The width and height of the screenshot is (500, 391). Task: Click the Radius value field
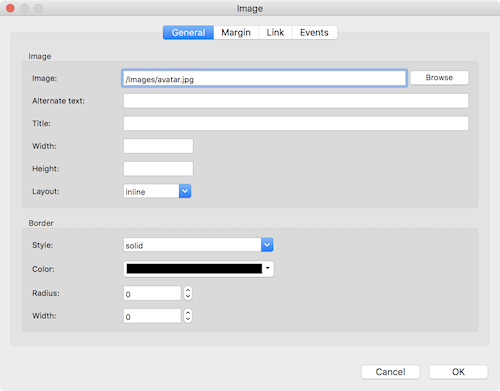(152, 293)
